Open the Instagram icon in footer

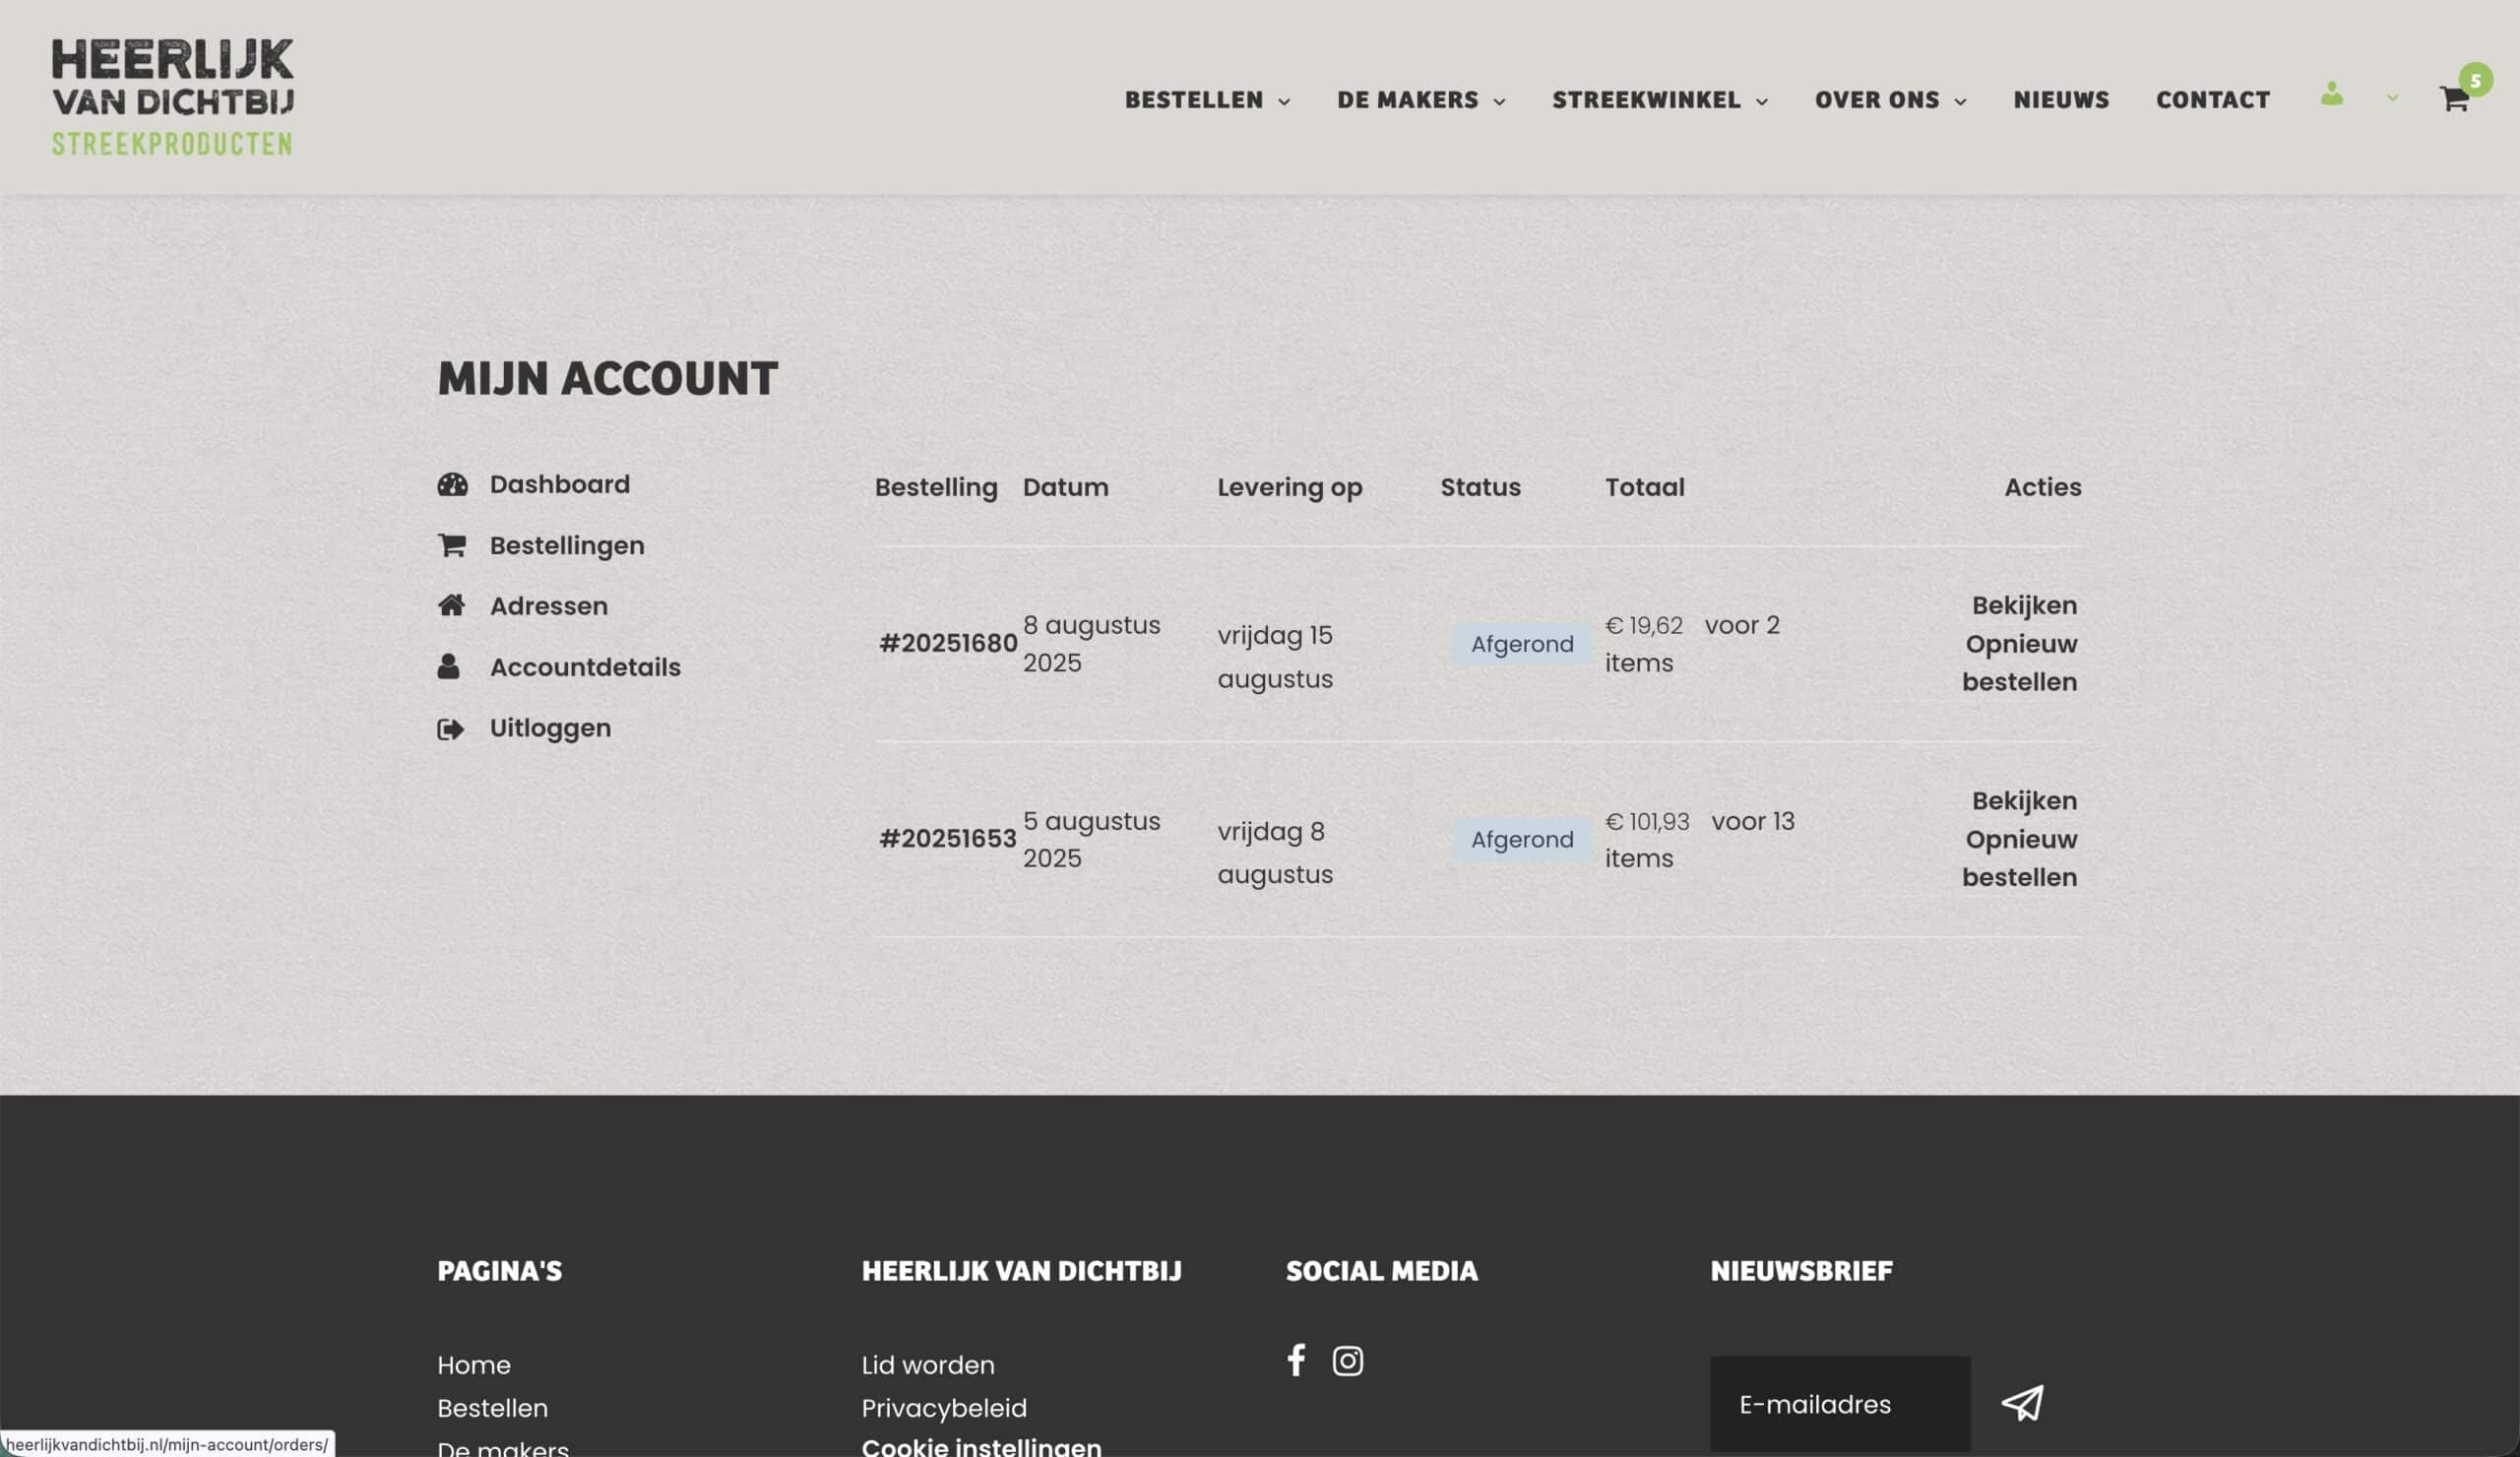1347,1361
